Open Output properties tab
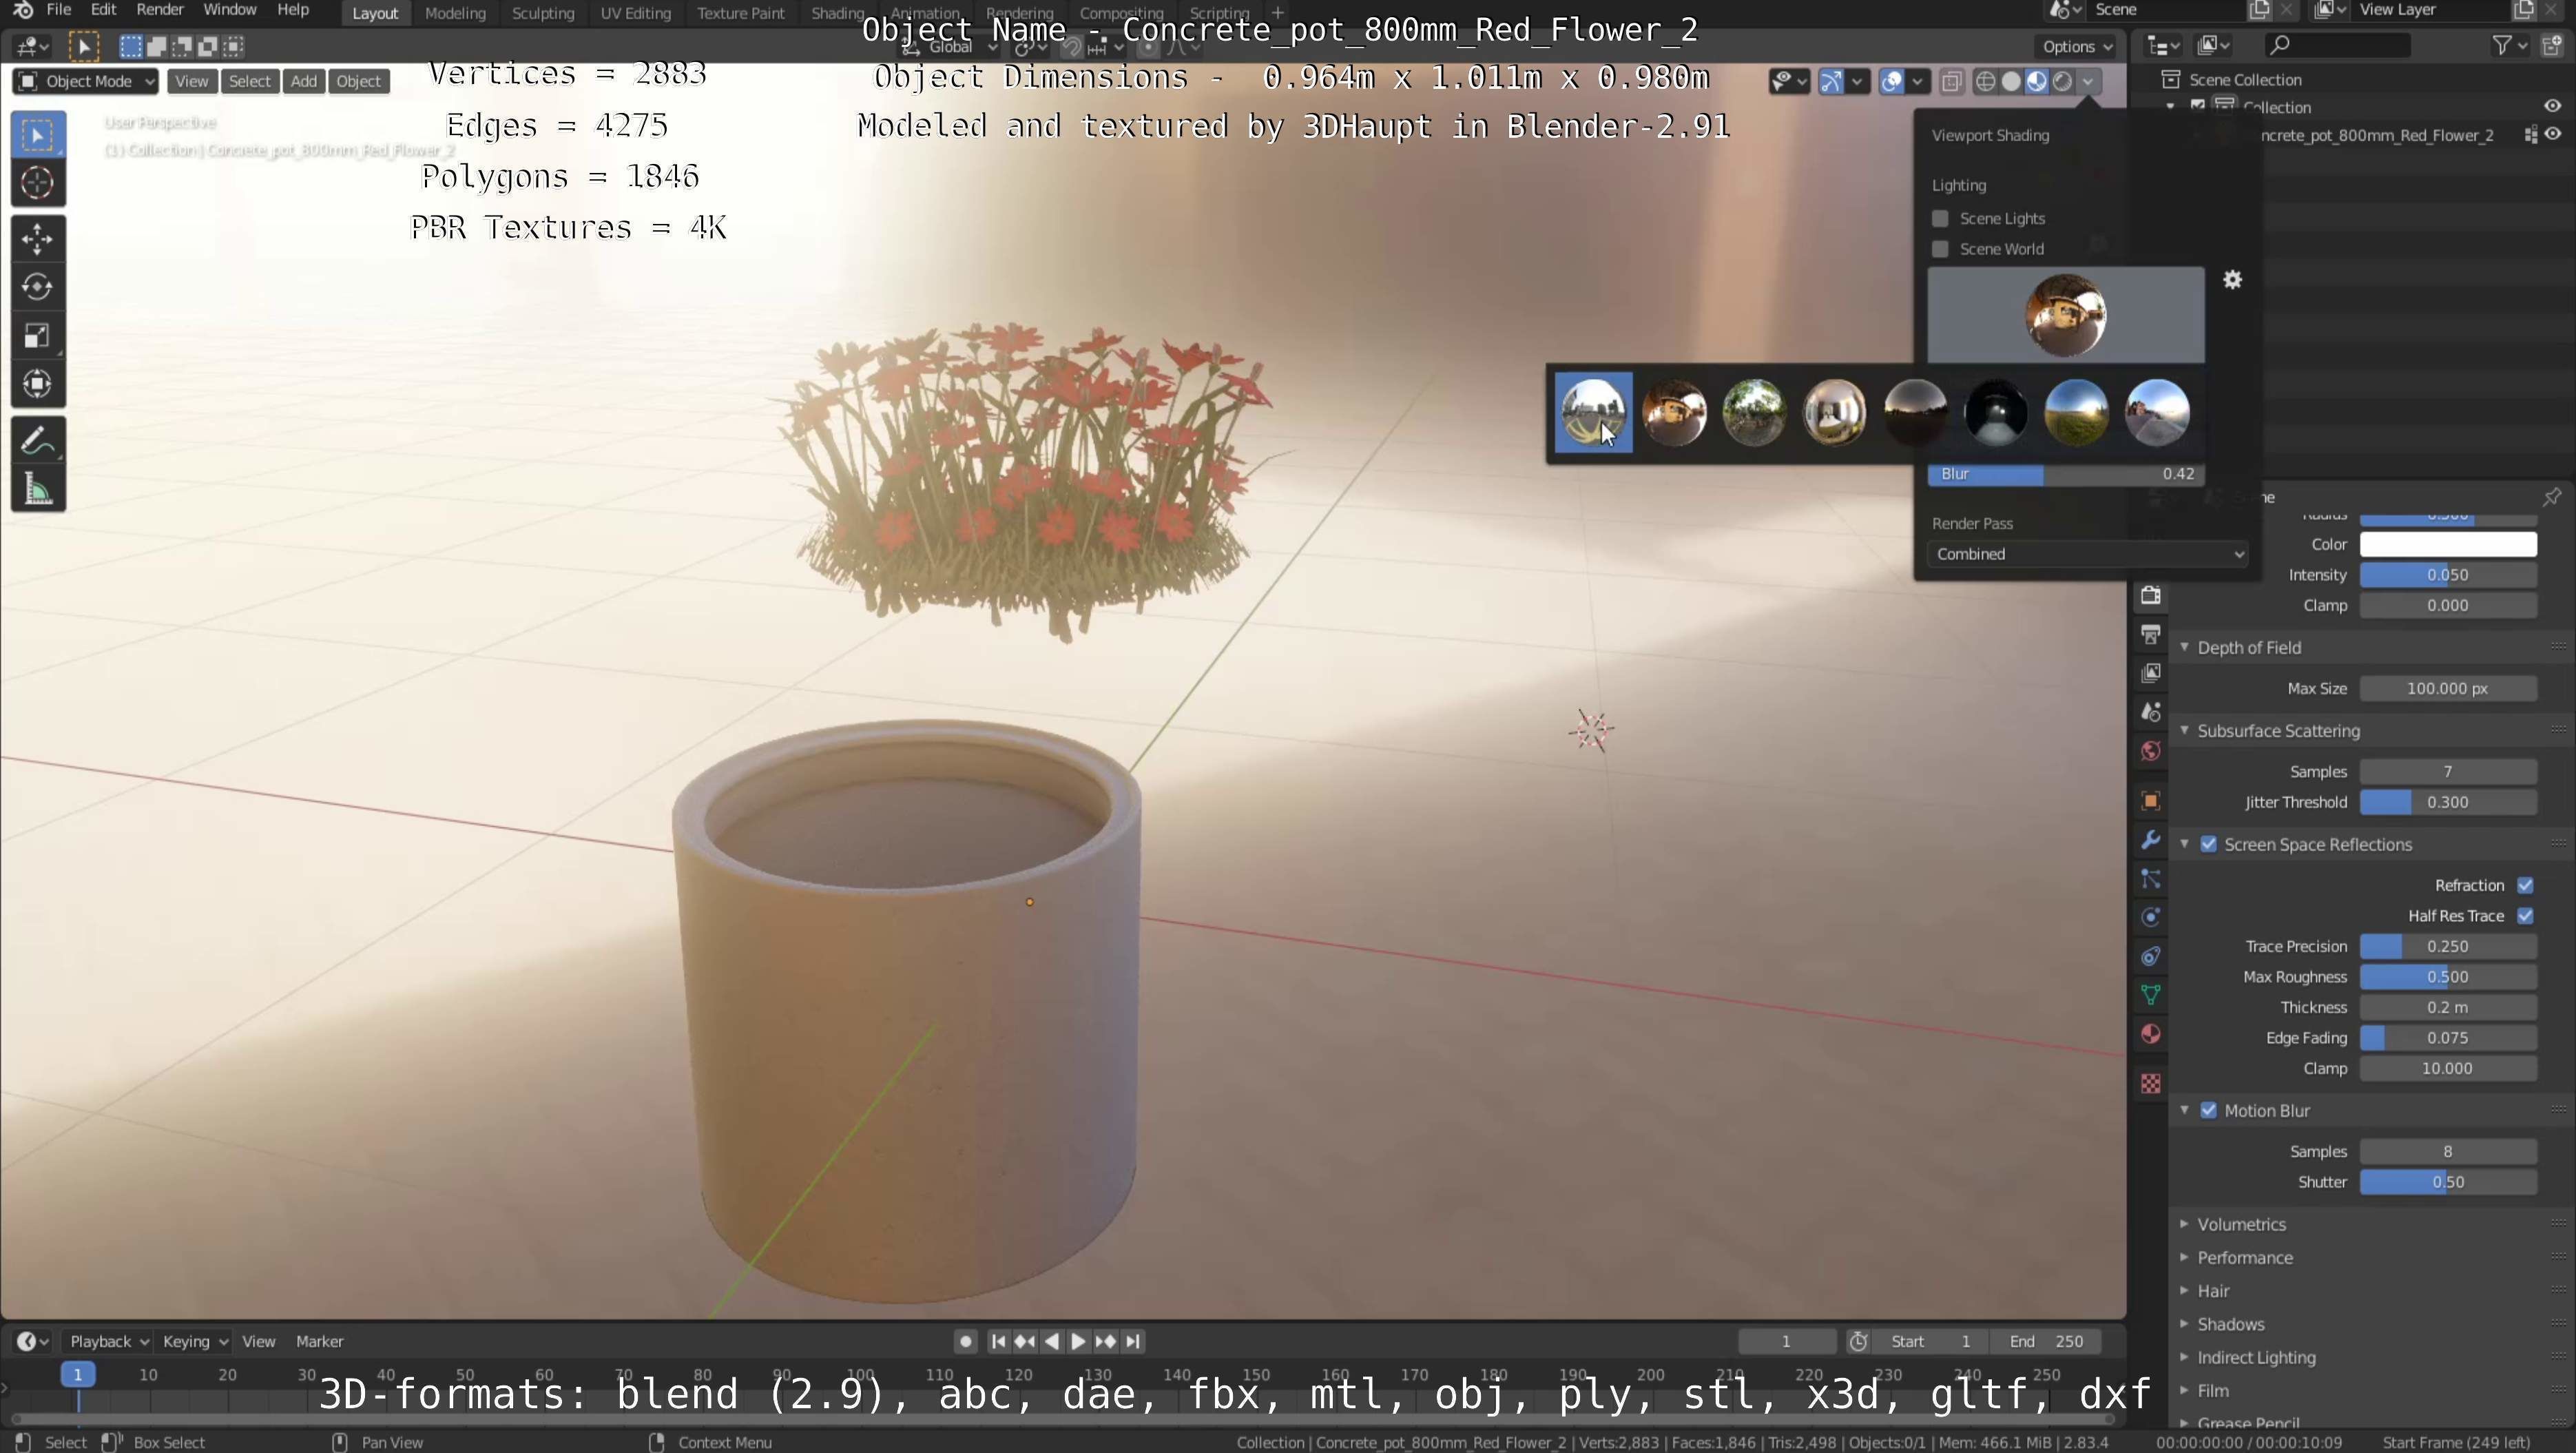 click(2151, 634)
